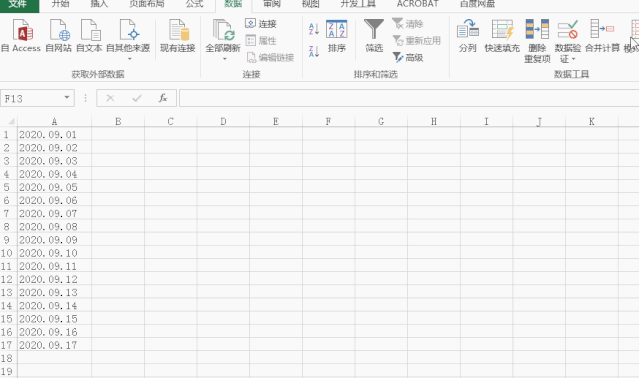Sort descending Z to A
This screenshot has width=639, height=378.
pyautogui.click(x=313, y=51)
